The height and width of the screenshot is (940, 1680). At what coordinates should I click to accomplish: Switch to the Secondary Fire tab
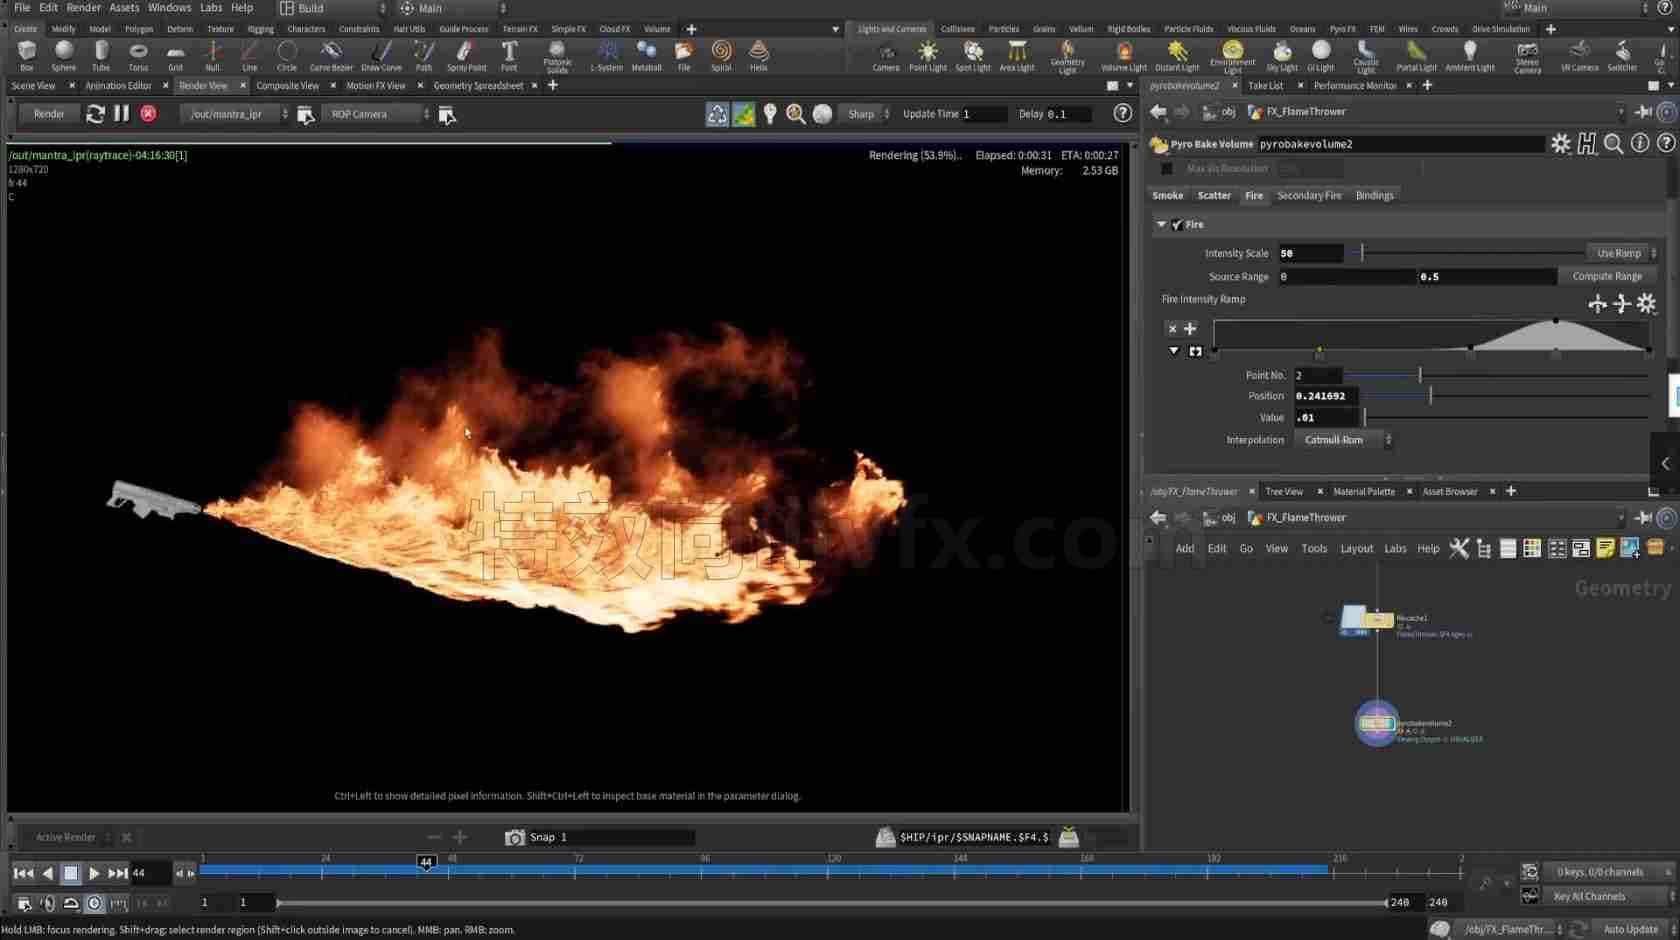(1309, 196)
